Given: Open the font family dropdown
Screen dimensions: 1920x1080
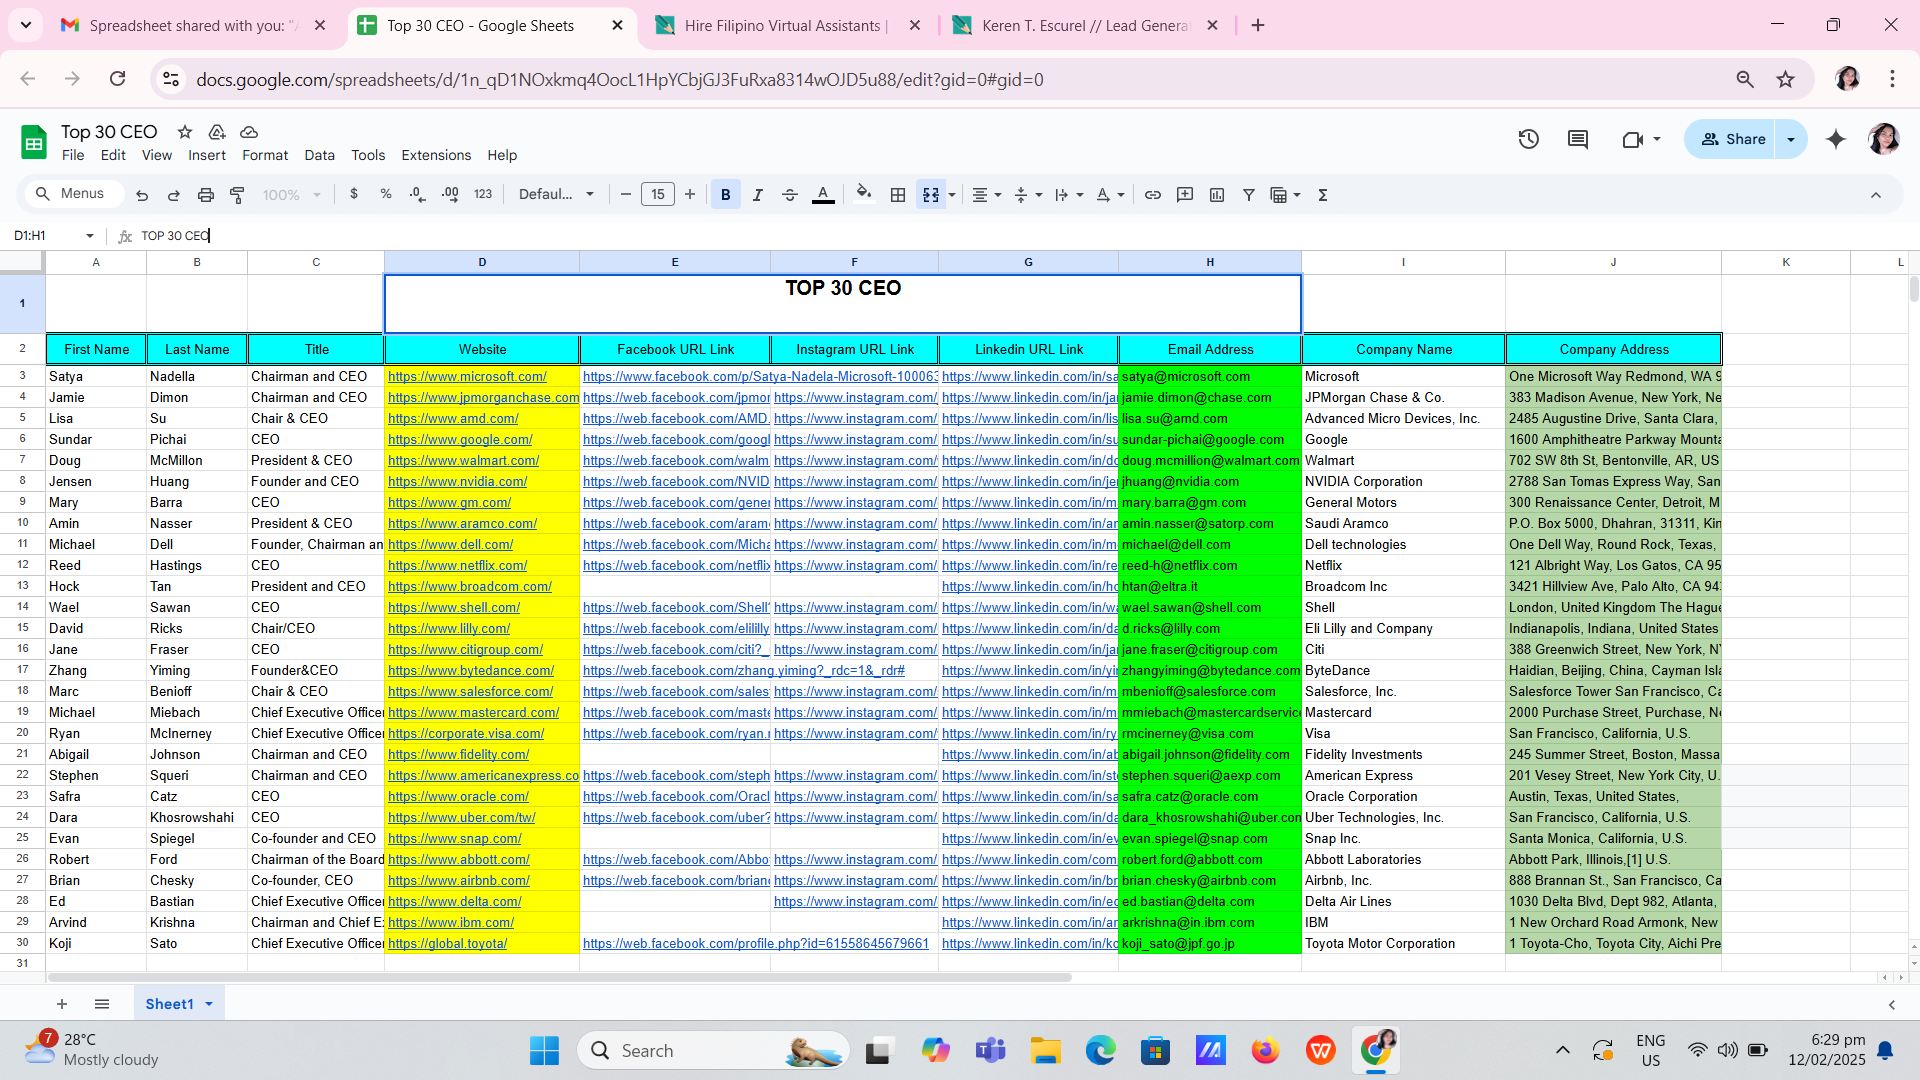Looking at the screenshot, I should click(x=557, y=194).
